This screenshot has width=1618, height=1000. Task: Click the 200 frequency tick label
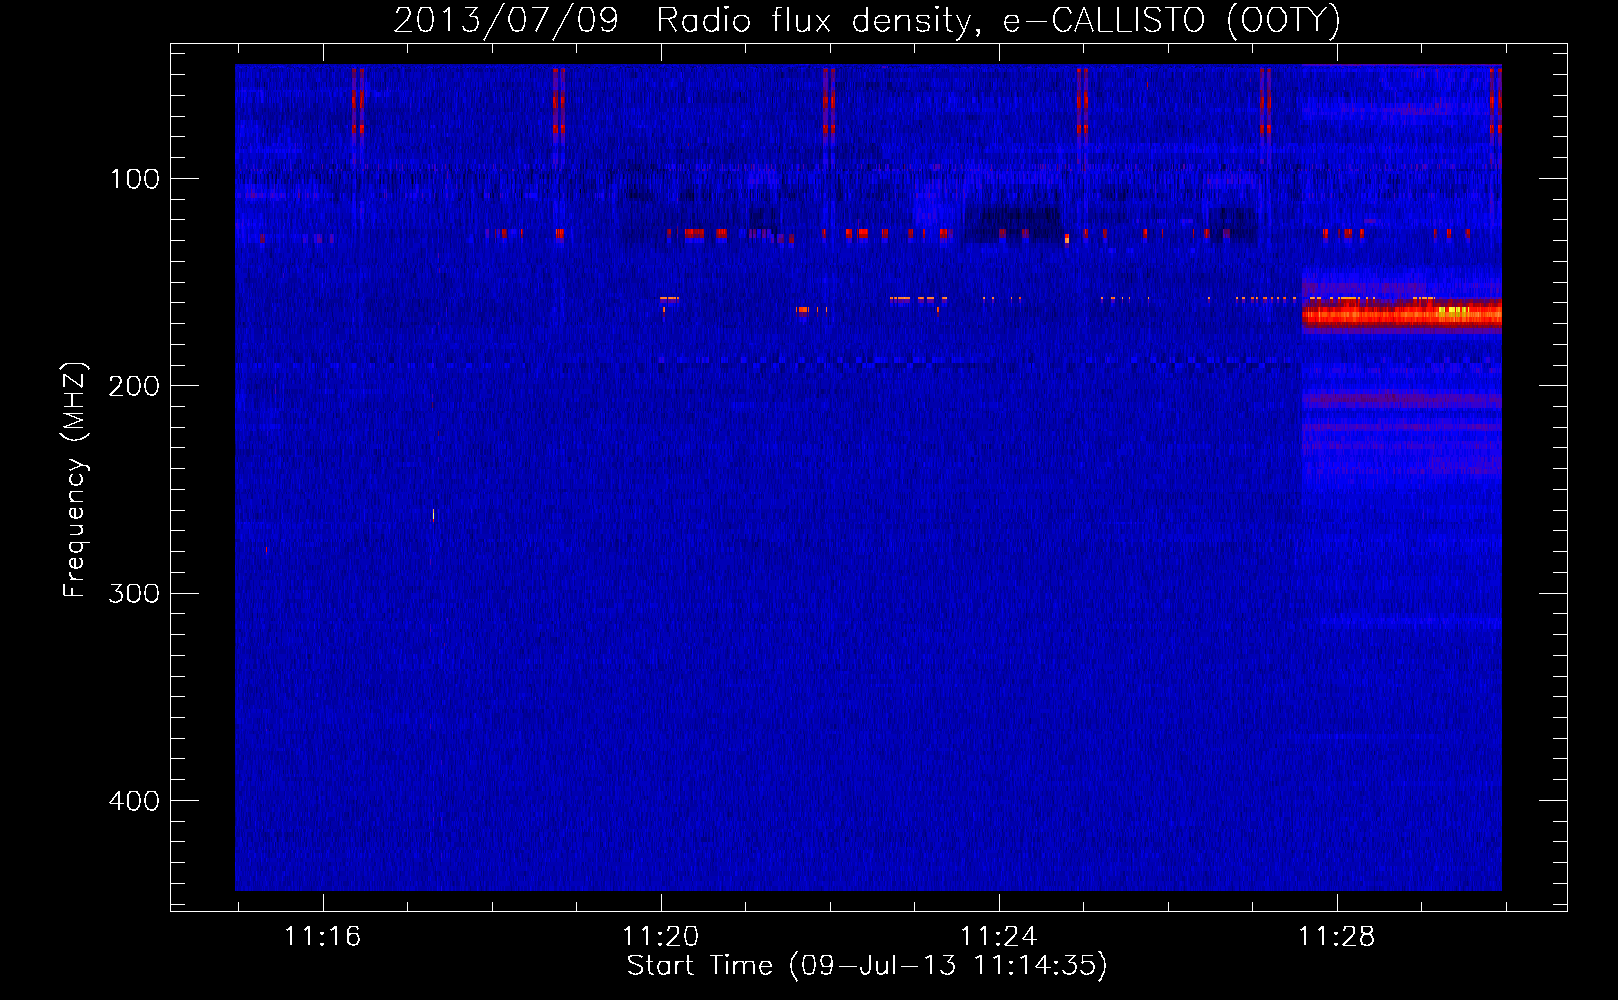134,386
